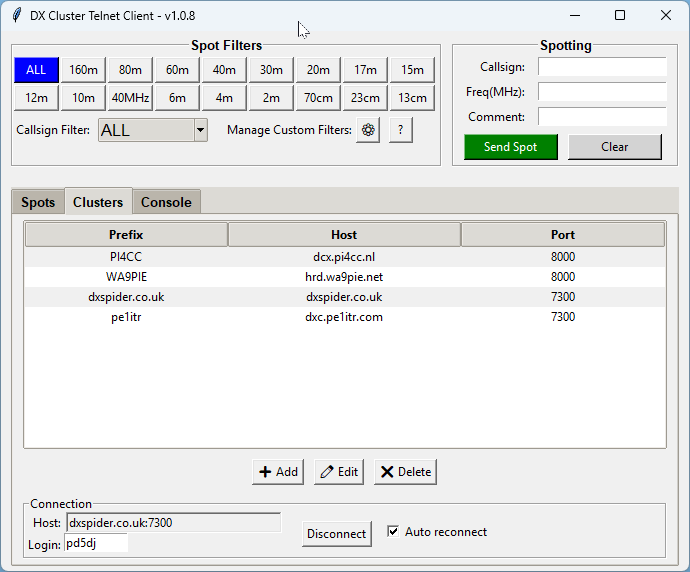Switch to the Console tab

pyautogui.click(x=166, y=202)
